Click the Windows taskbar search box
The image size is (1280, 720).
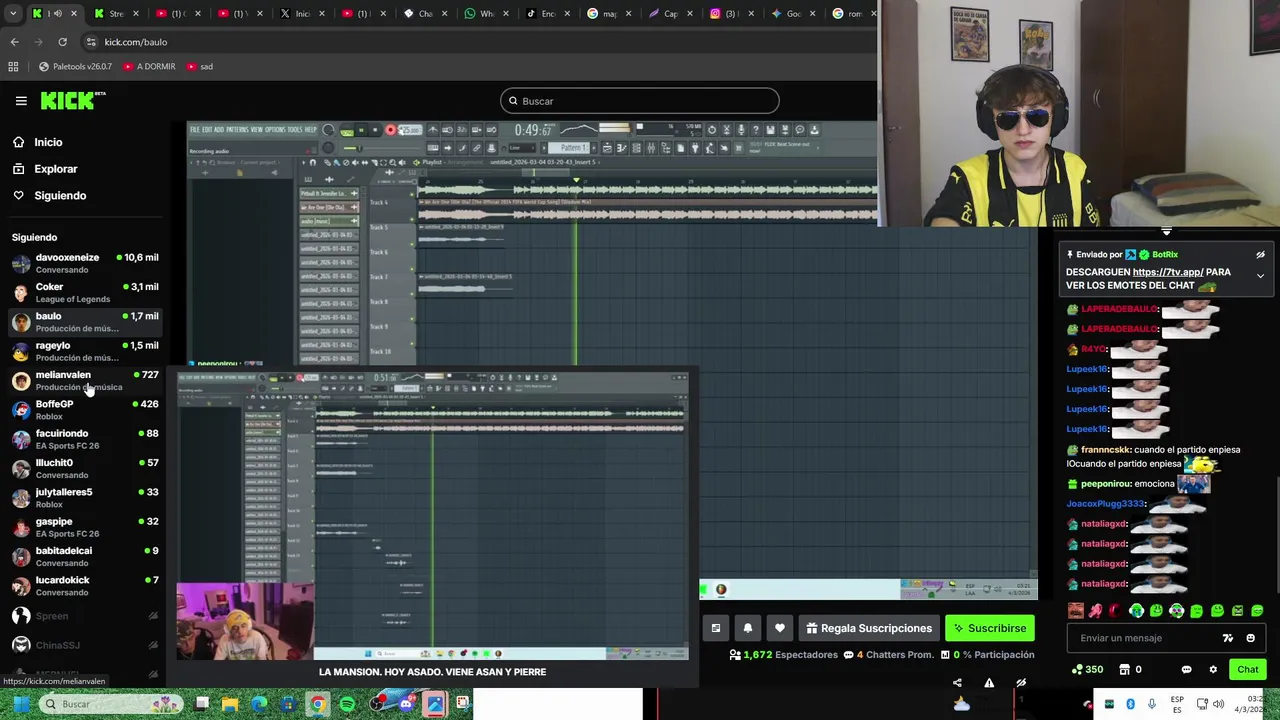point(112,704)
